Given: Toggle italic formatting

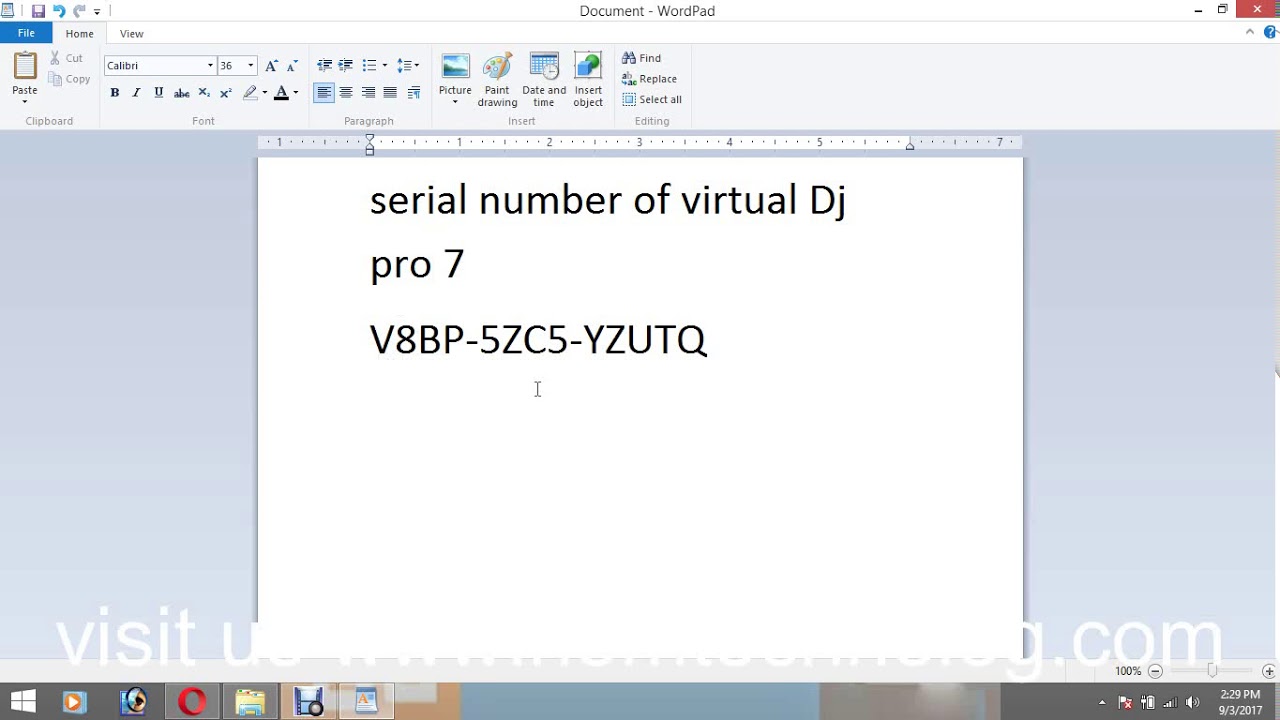Looking at the screenshot, I should (136, 93).
